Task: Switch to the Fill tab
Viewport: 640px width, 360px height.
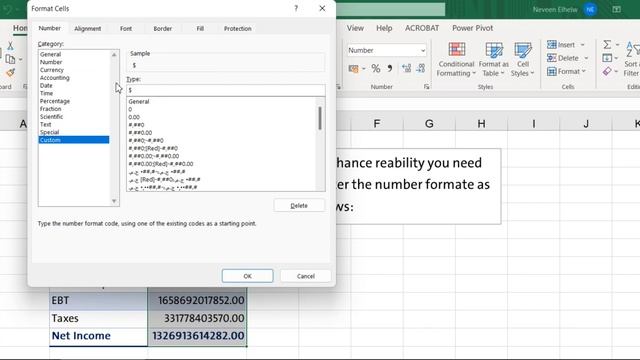Action: coord(200,29)
